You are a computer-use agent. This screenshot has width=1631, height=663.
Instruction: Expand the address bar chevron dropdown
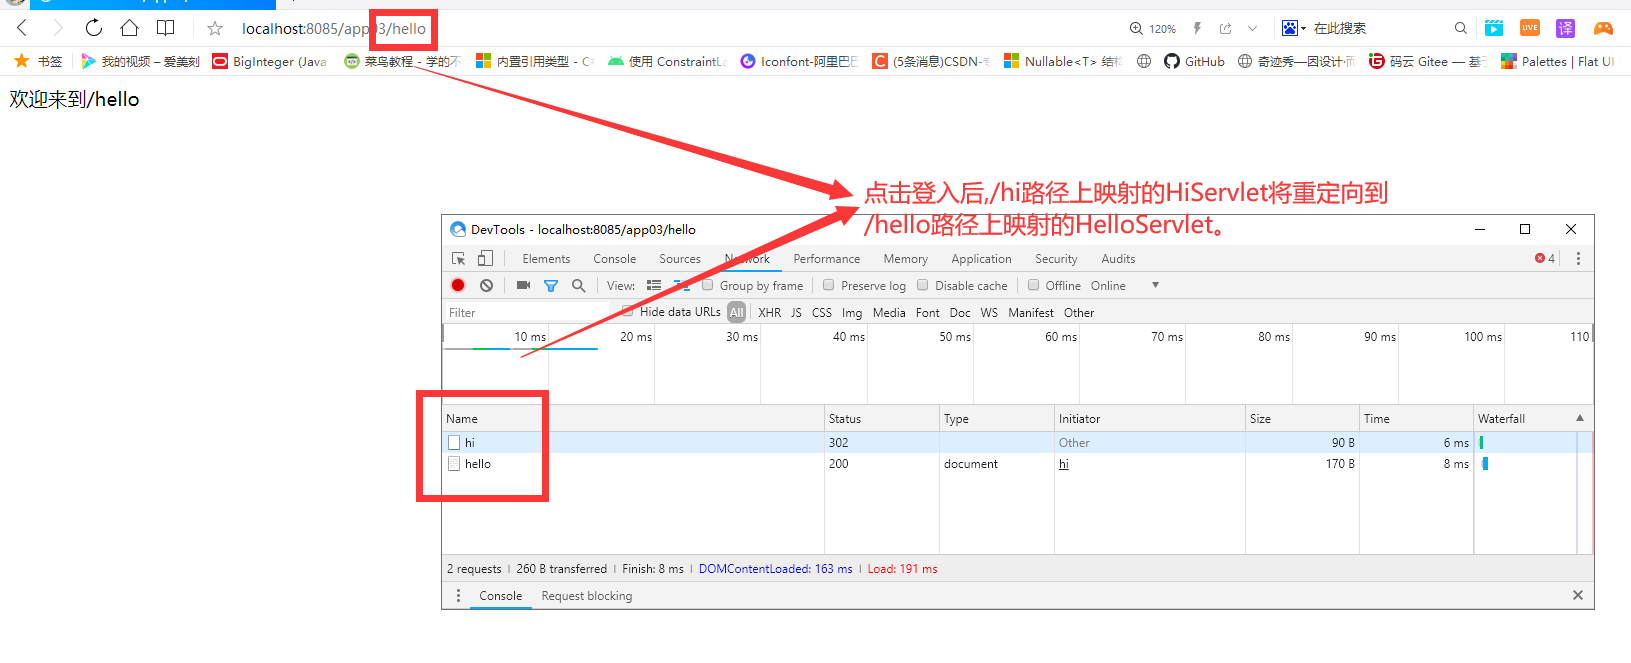point(1252,28)
